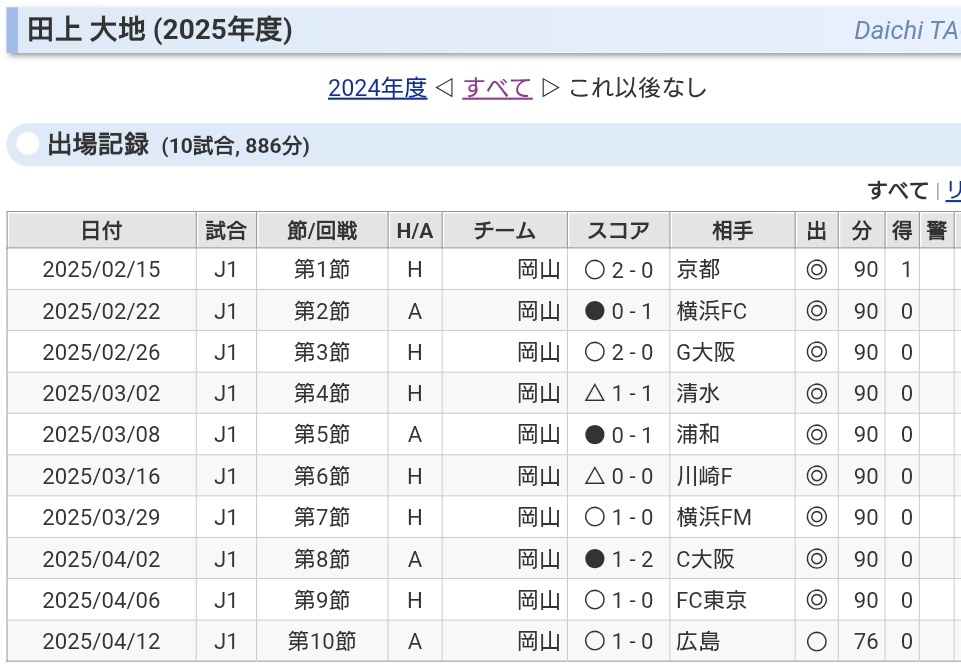Click the 分 column header
Image resolution: width=961 pixels, height=666 pixels.
click(x=862, y=230)
